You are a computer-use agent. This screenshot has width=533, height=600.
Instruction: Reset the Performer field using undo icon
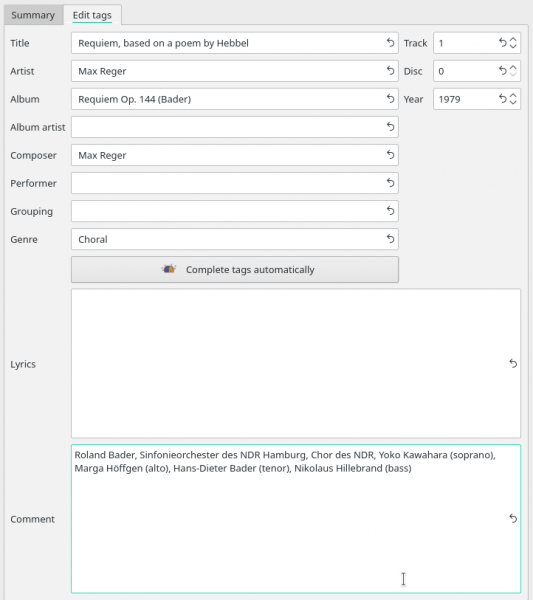click(390, 183)
